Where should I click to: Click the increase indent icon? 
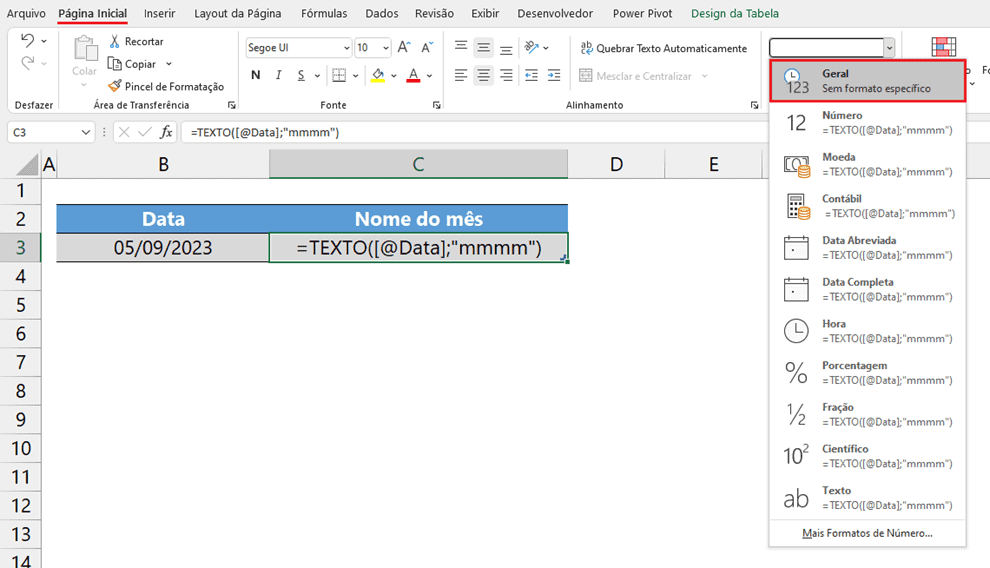tap(552, 76)
